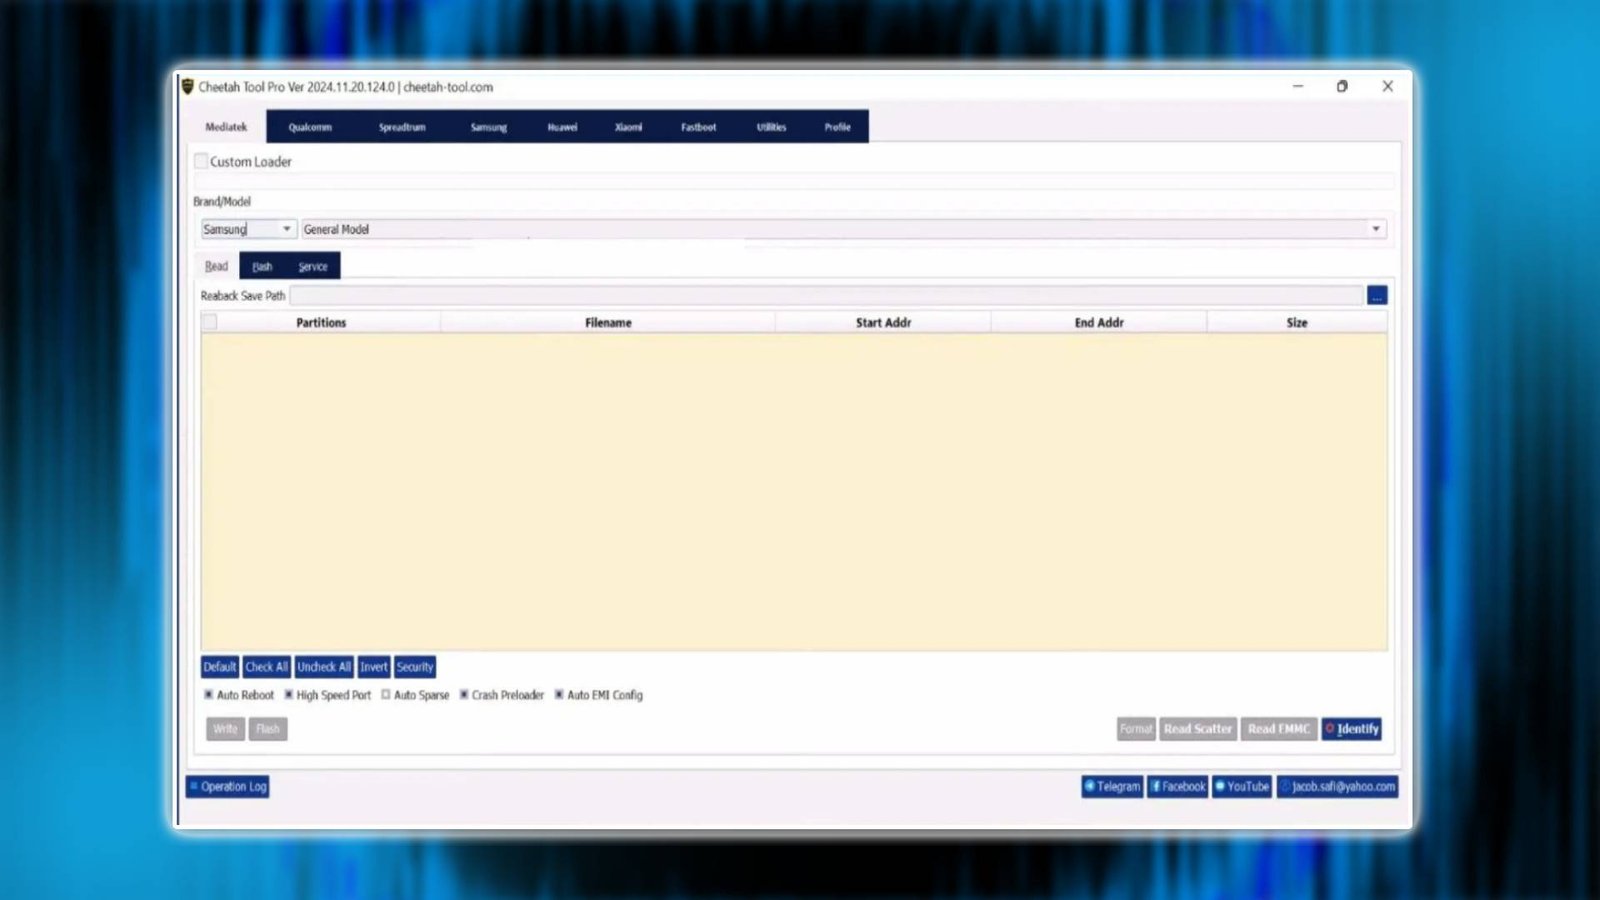Open the Samsung brand dropdown
The height and width of the screenshot is (900, 1600).
point(286,228)
